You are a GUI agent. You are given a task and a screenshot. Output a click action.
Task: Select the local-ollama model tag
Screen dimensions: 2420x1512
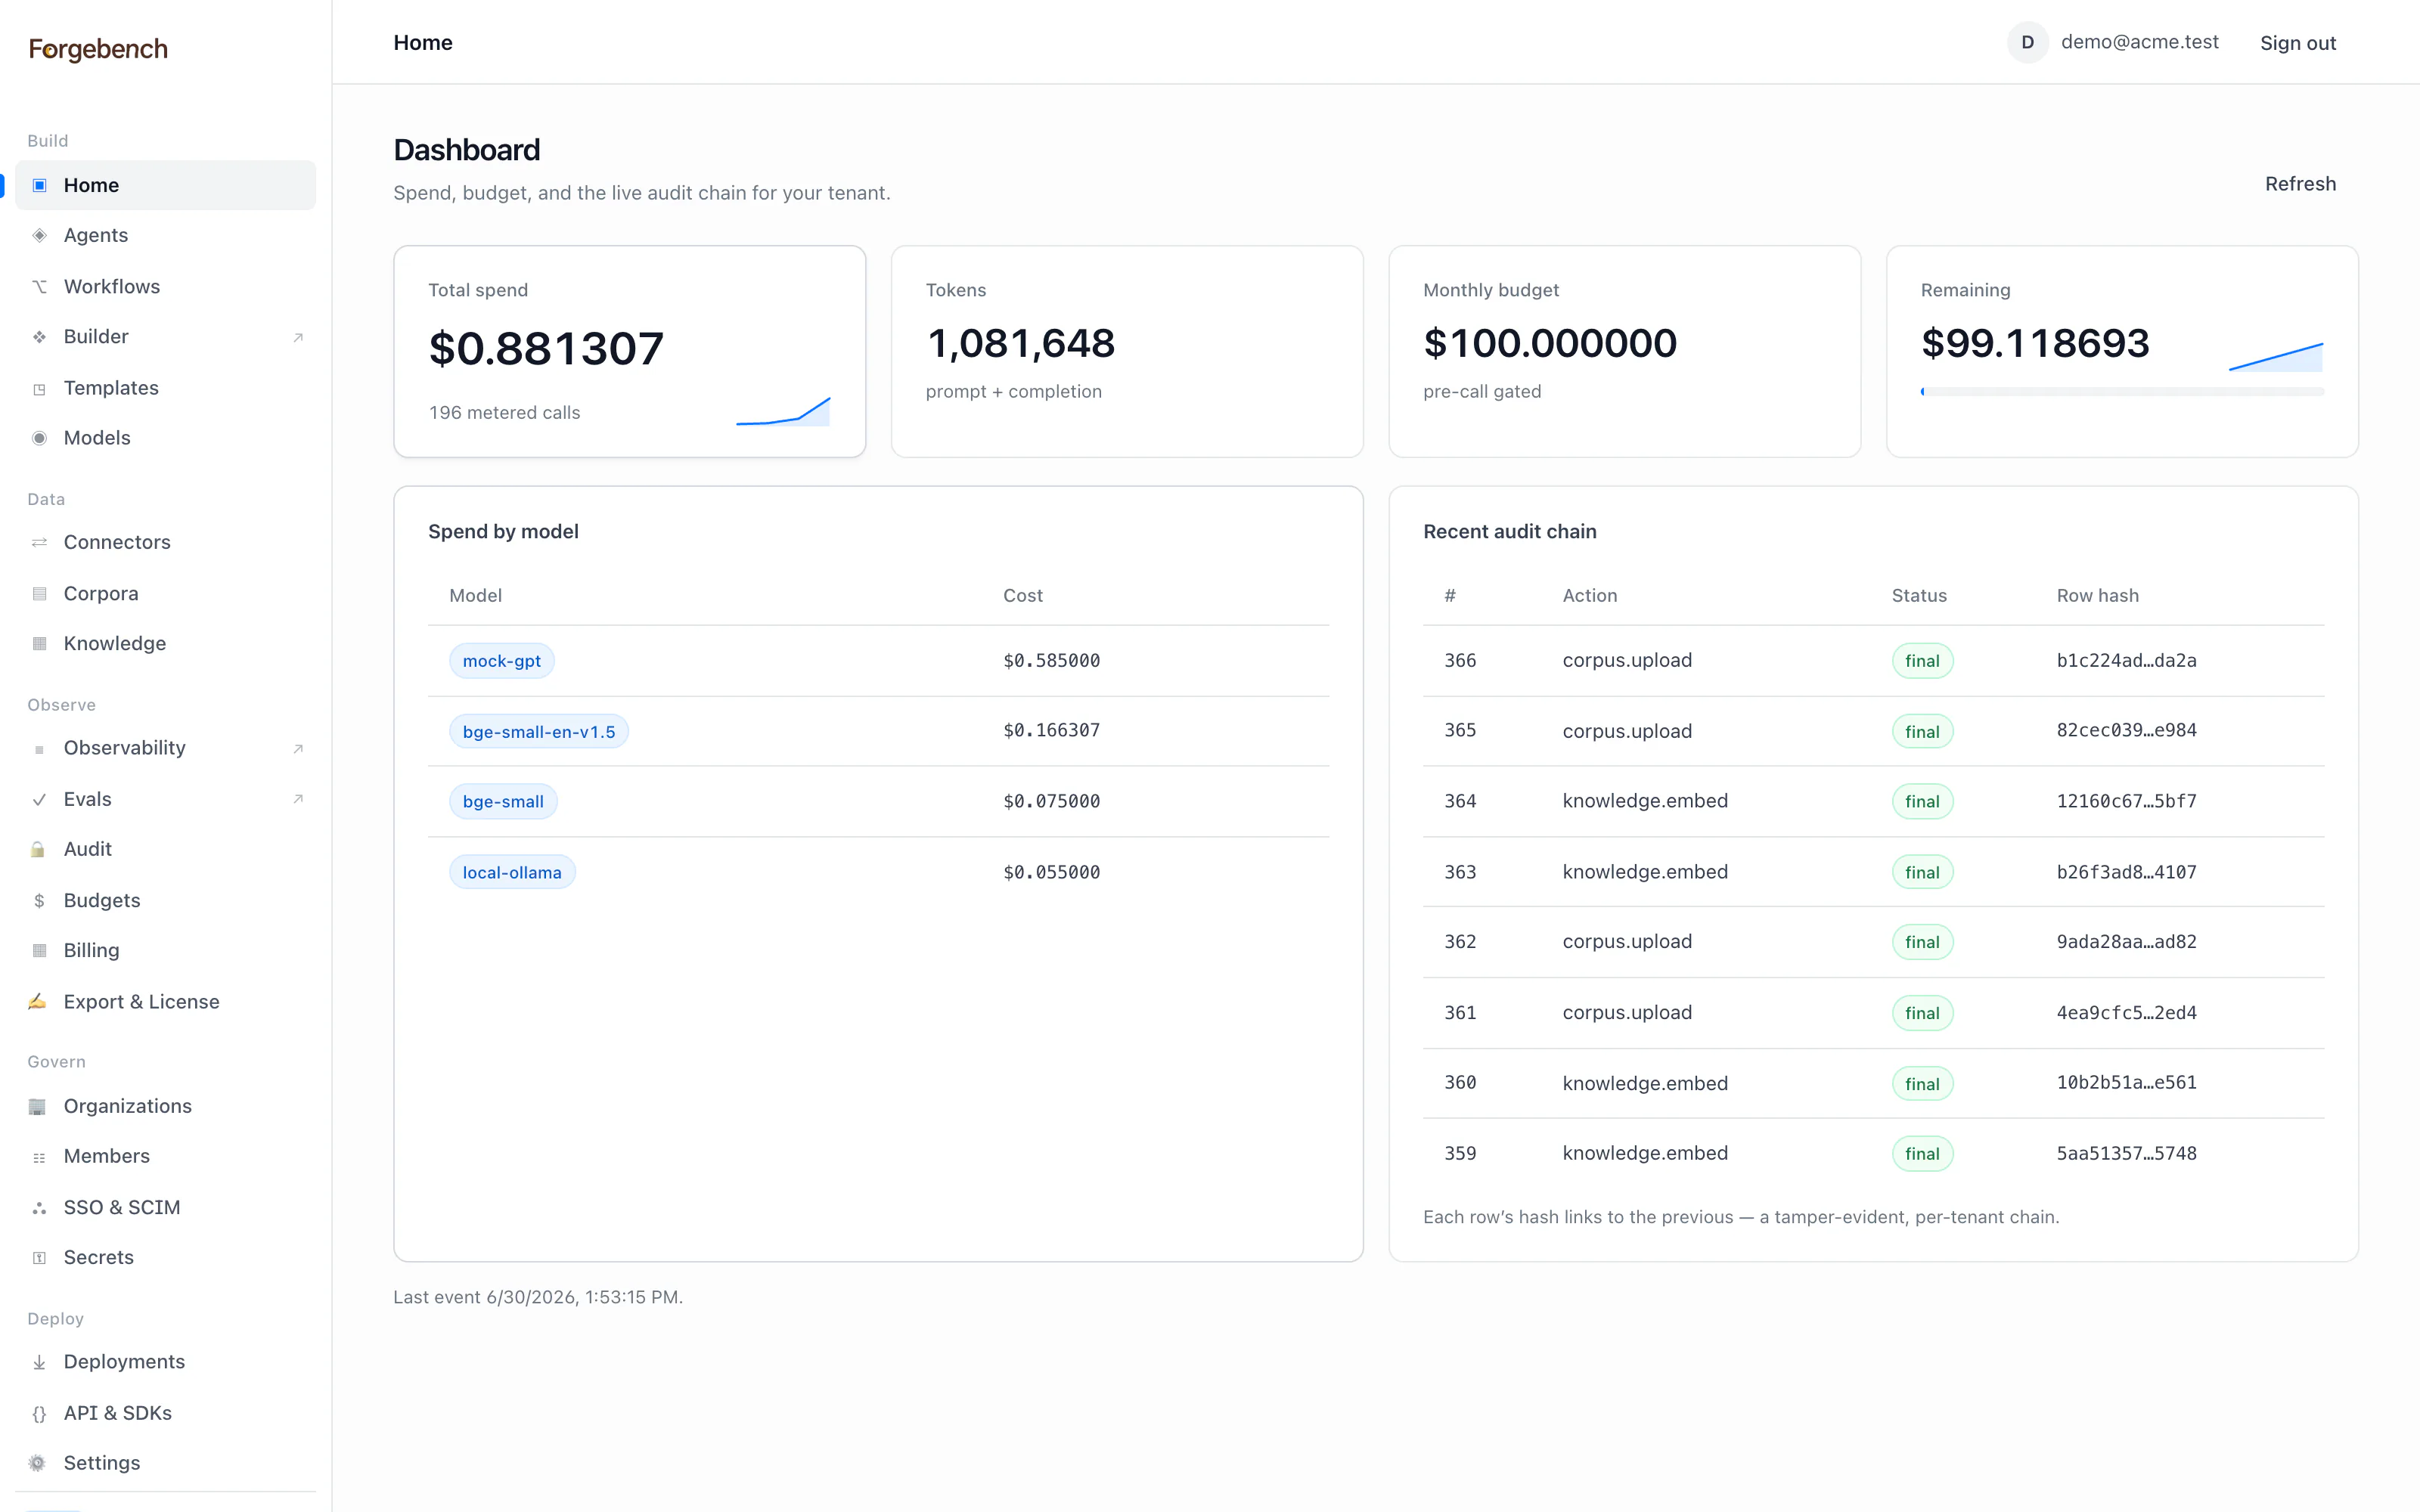512,872
